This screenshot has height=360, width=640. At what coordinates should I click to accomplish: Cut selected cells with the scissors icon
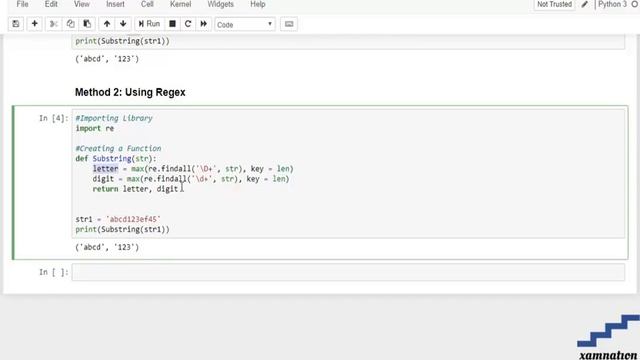coord(53,24)
